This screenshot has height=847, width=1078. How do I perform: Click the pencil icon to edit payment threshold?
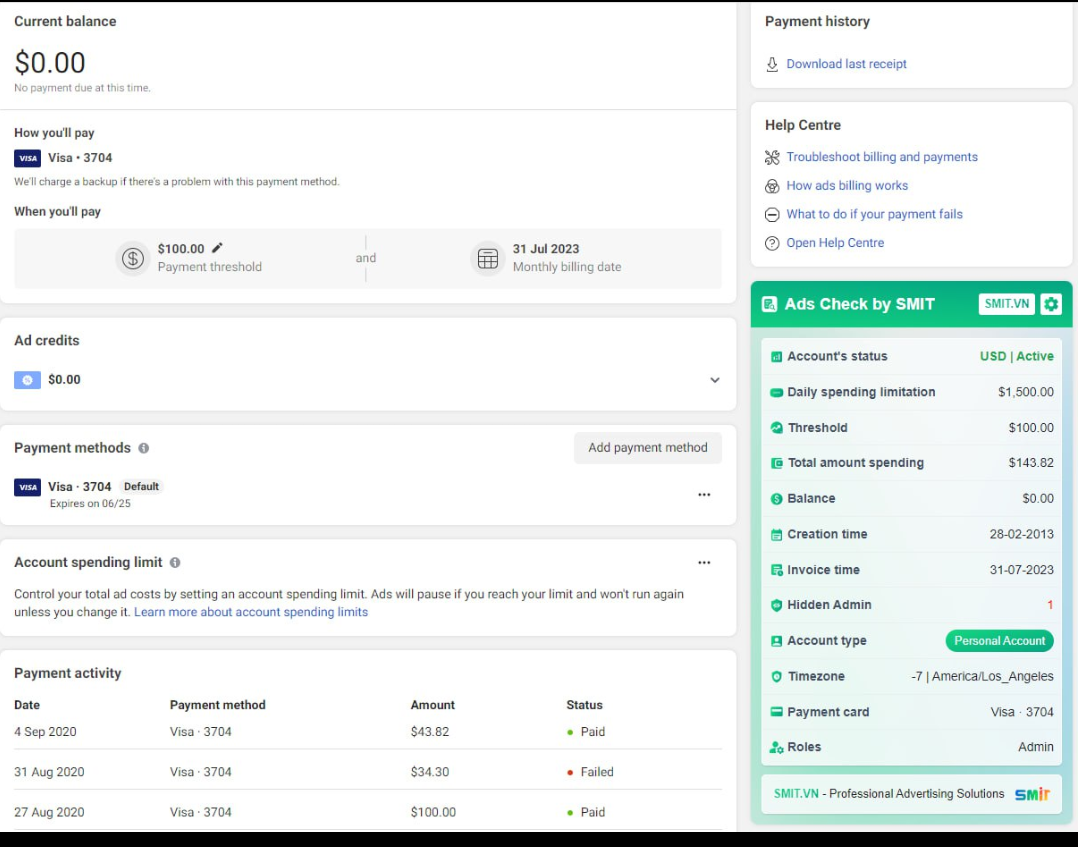point(217,248)
